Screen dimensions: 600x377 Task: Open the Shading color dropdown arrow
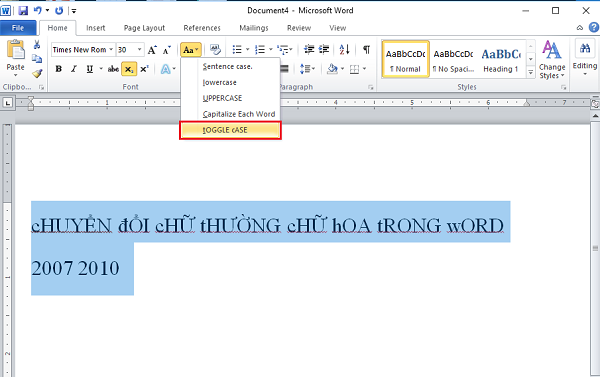[x=342, y=69]
